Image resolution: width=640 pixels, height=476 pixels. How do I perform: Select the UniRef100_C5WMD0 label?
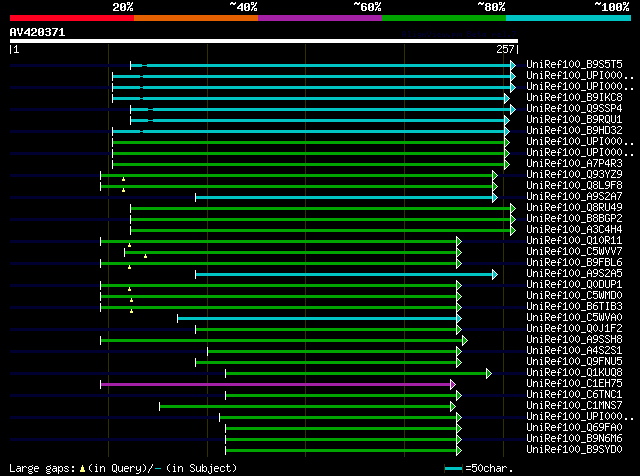tap(574, 296)
